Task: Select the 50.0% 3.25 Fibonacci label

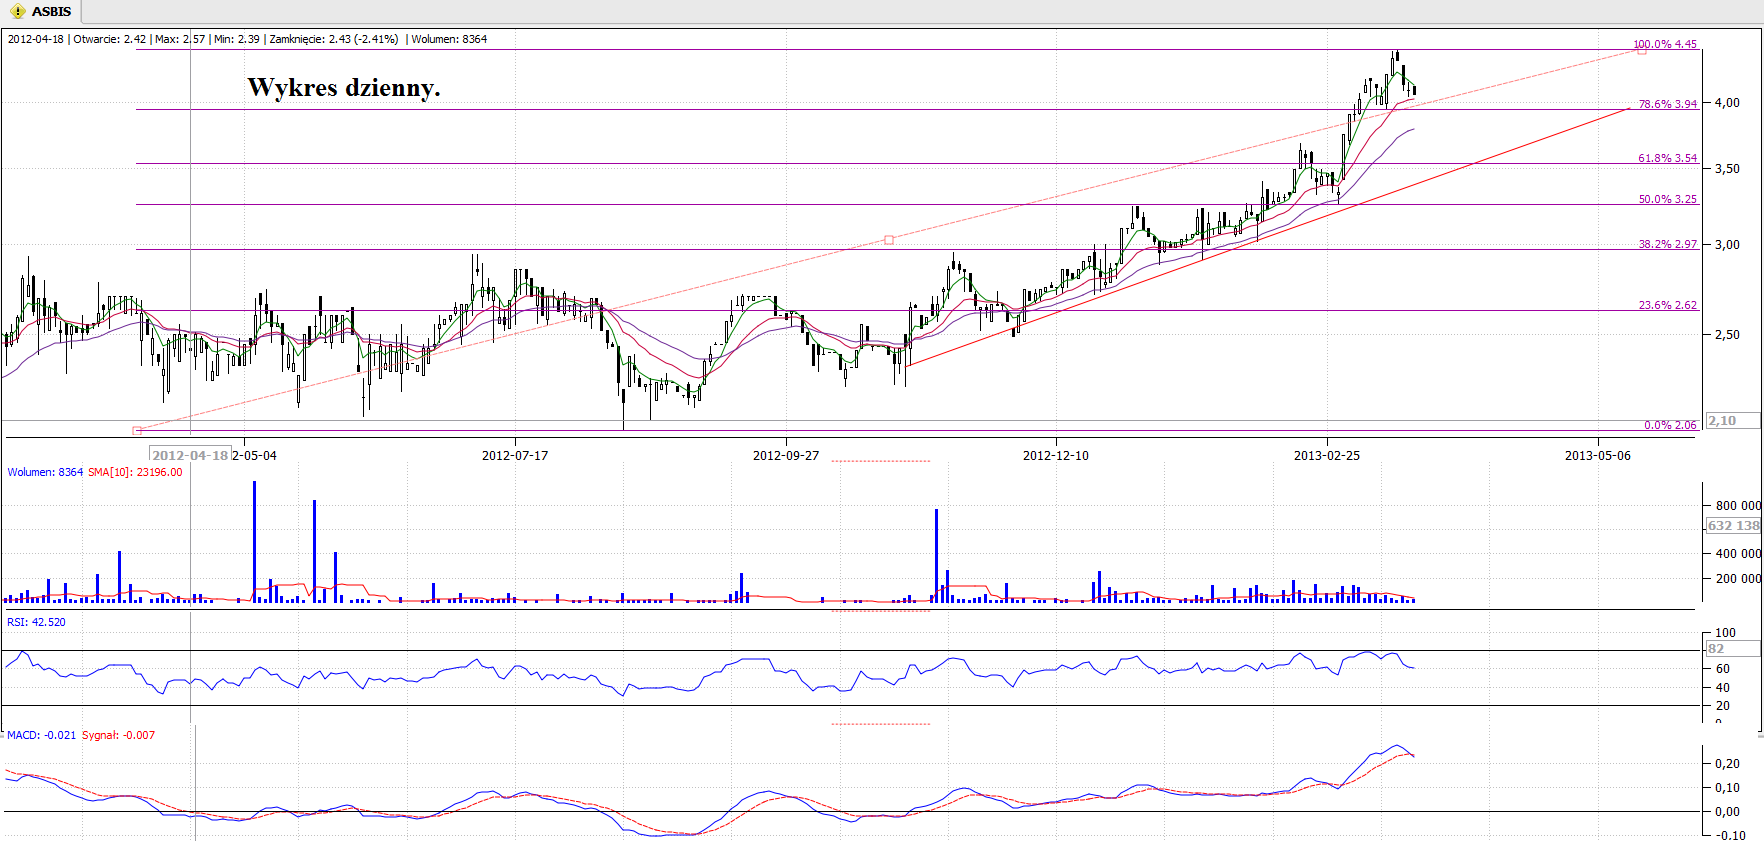Action: coord(1668,199)
